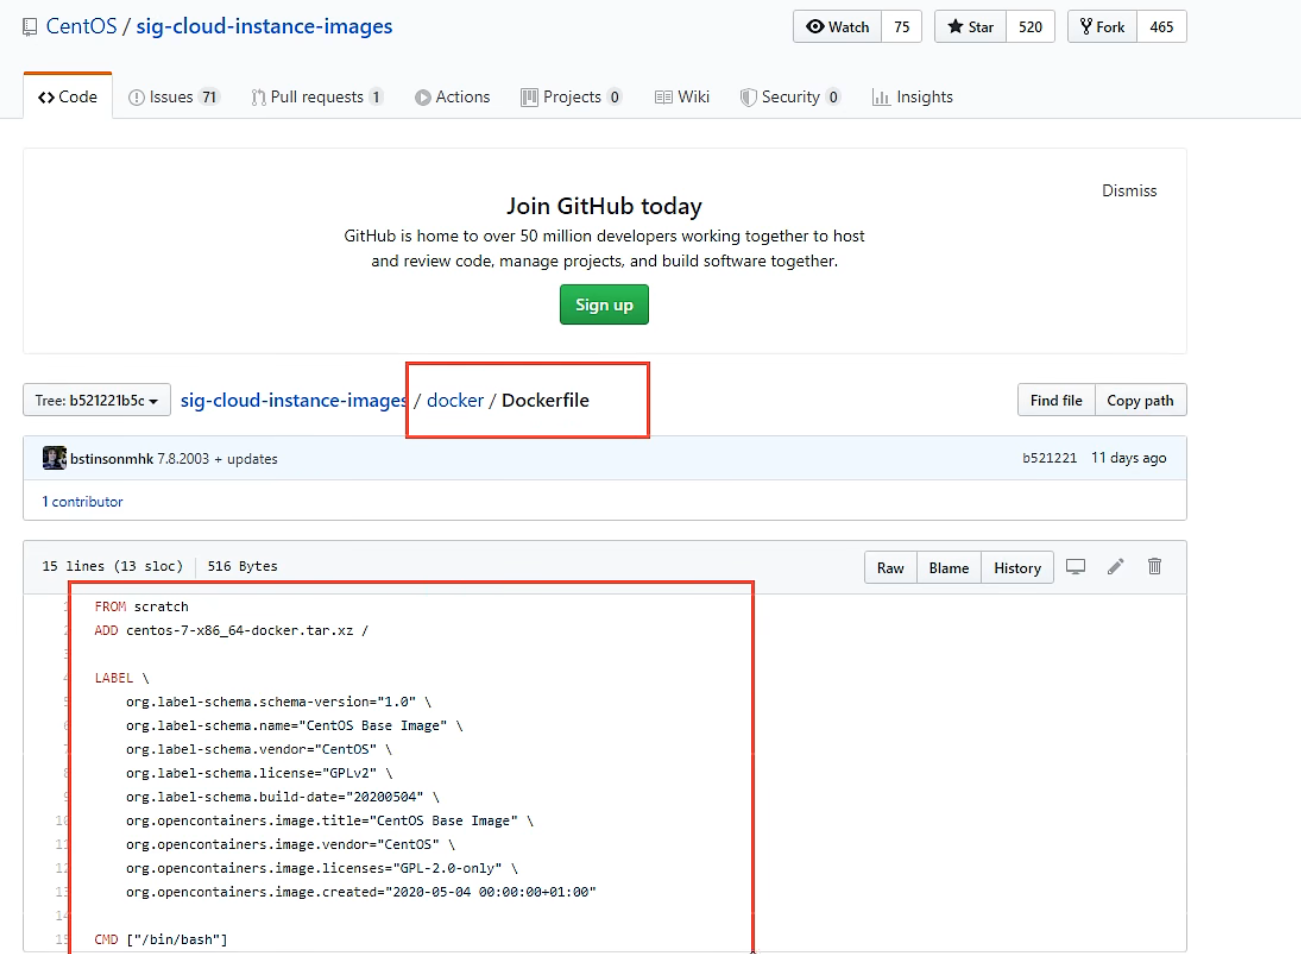Open bstinsonmhk's avatar
This screenshot has height=954, width=1301.
pos(54,458)
